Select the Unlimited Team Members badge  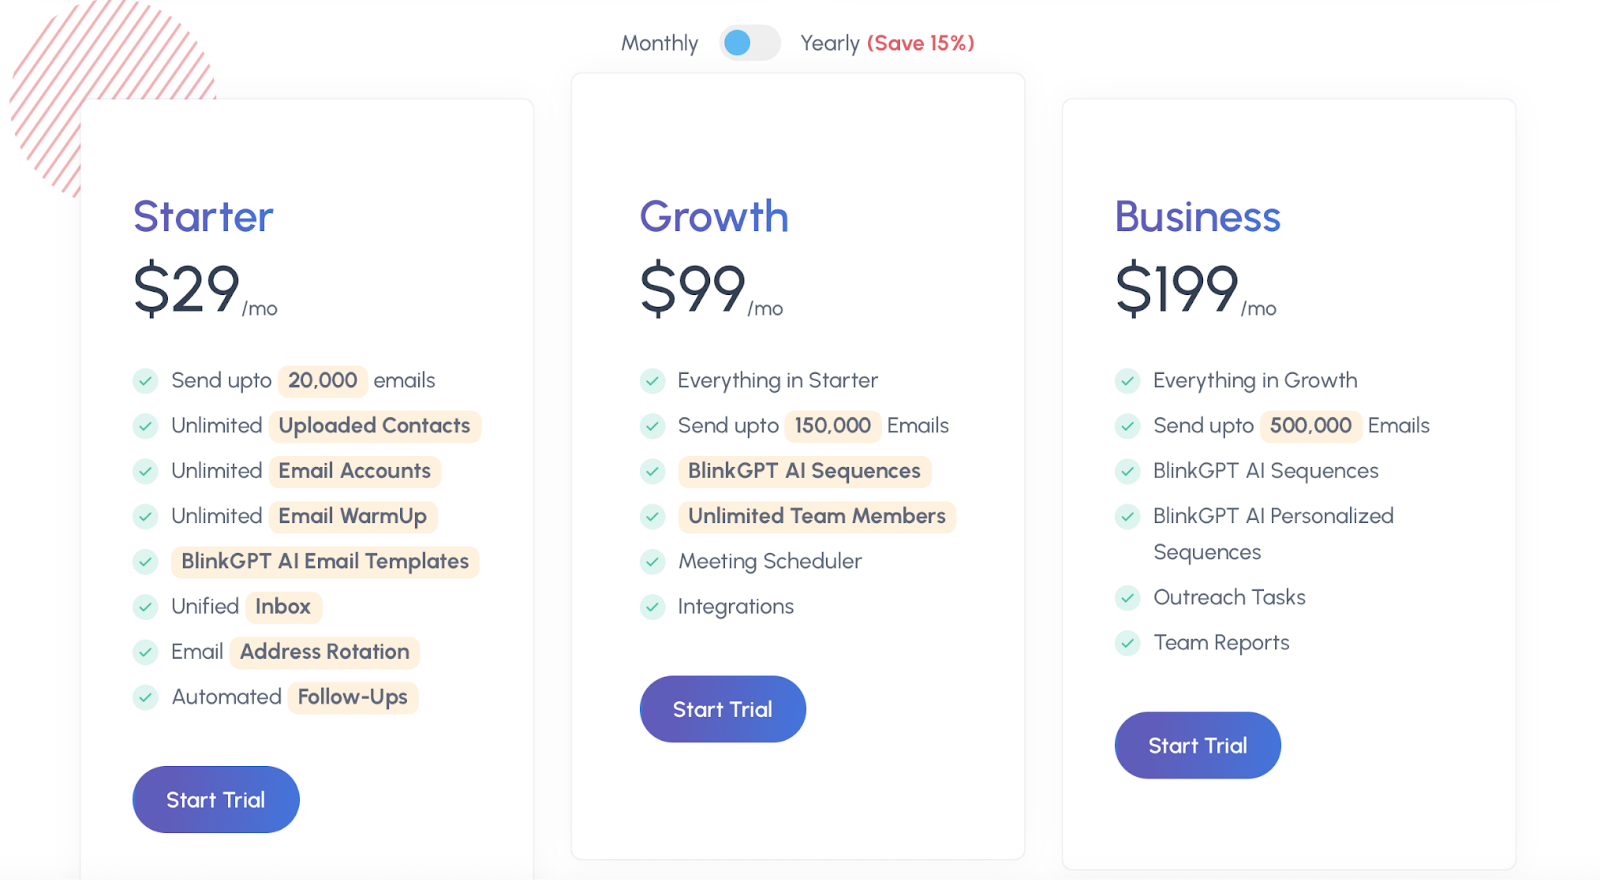click(816, 516)
